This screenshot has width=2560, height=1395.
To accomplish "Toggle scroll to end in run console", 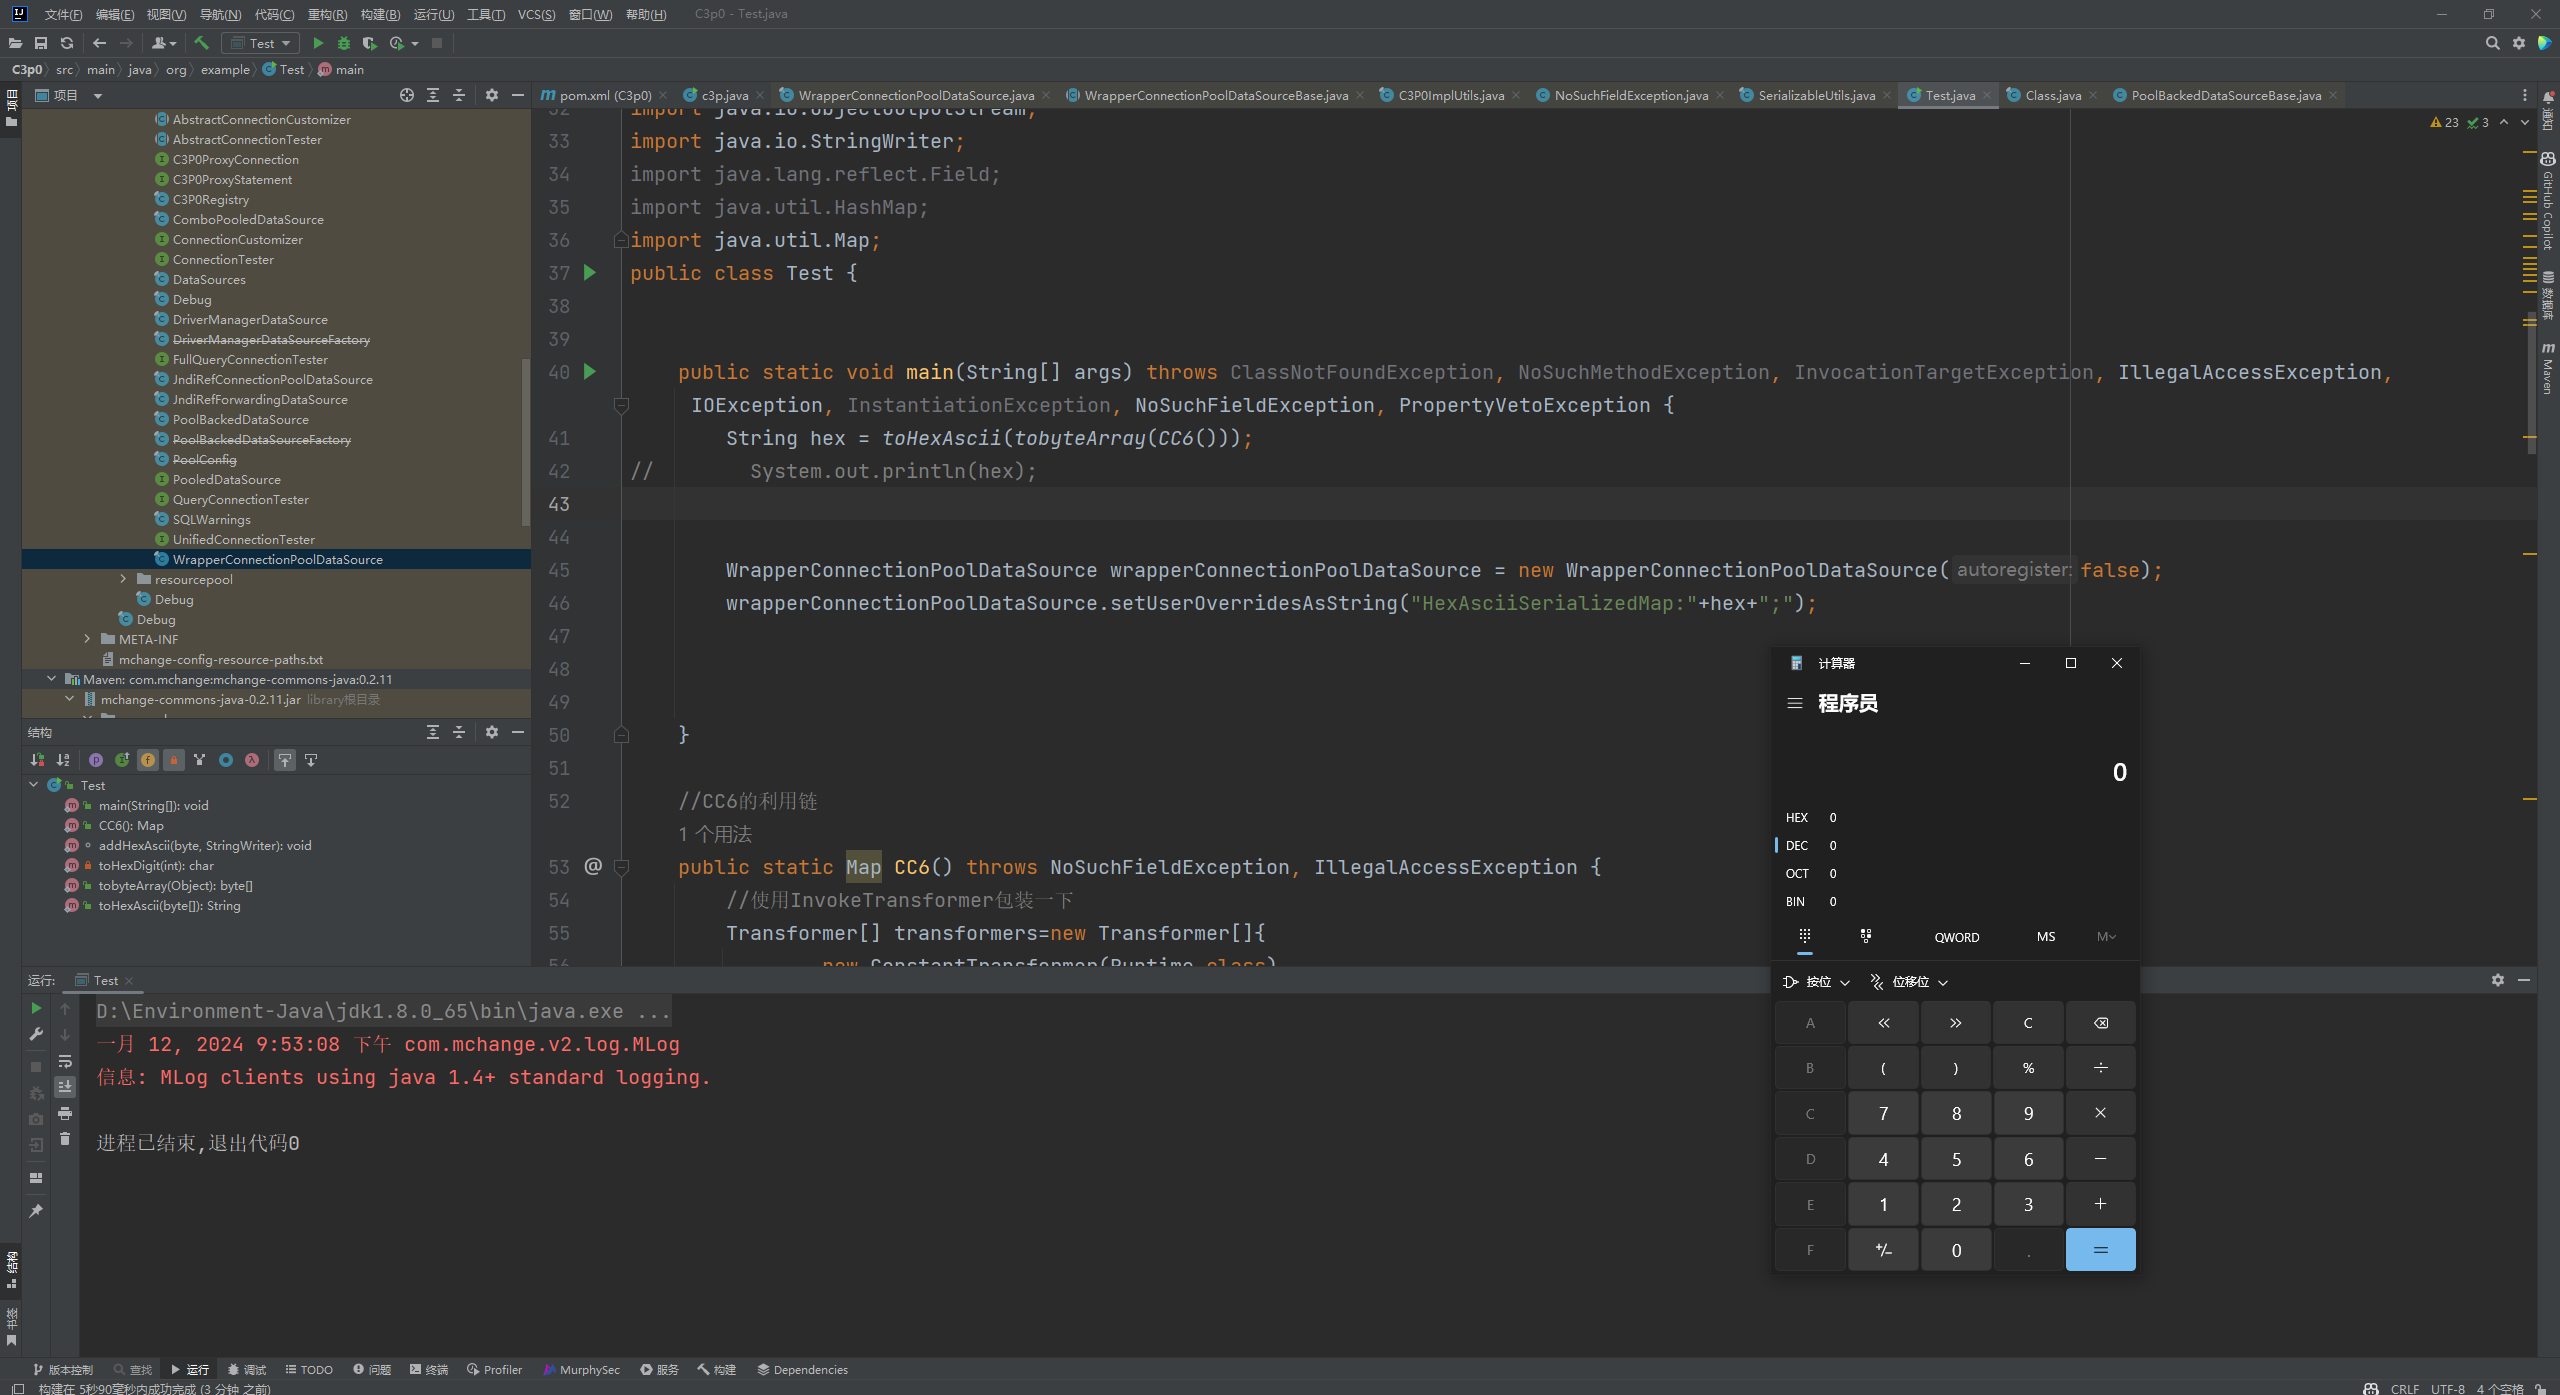I will (x=65, y=1087).
